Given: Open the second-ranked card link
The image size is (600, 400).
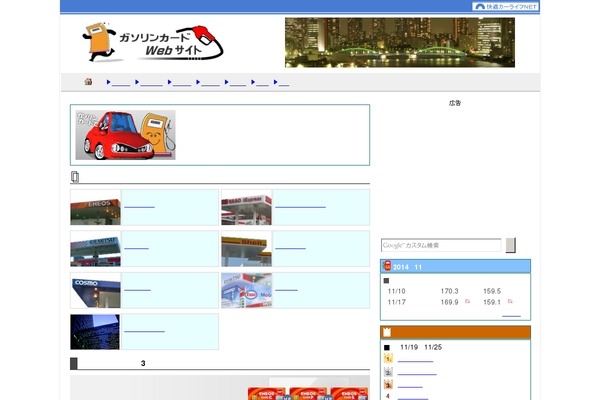Looking at the screenshot, I should [x=417, y=372].
